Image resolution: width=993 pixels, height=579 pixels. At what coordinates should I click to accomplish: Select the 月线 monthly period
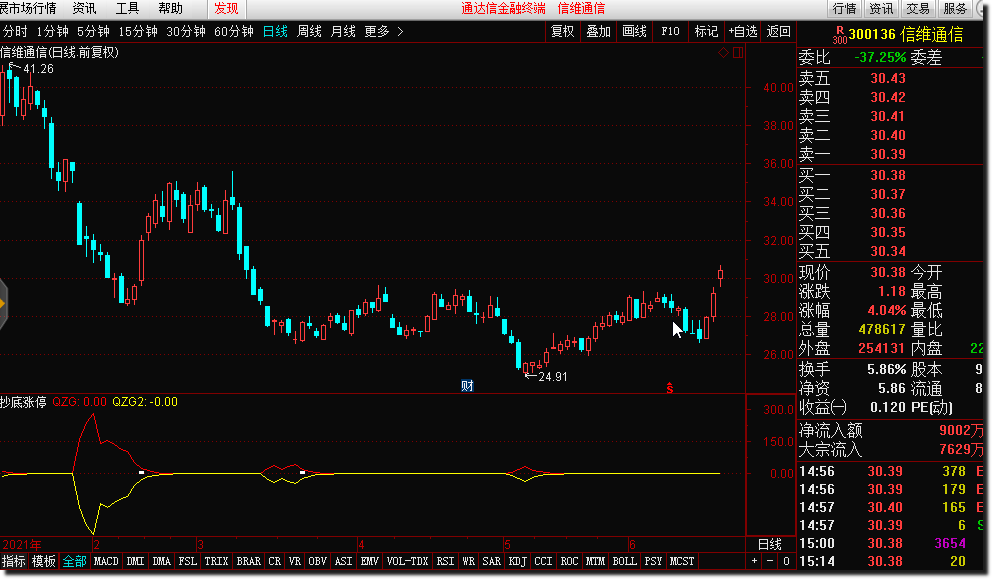343,31
